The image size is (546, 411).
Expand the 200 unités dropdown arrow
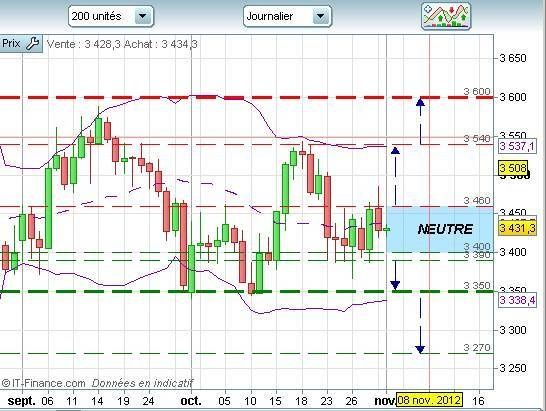[x=142, y=16]
